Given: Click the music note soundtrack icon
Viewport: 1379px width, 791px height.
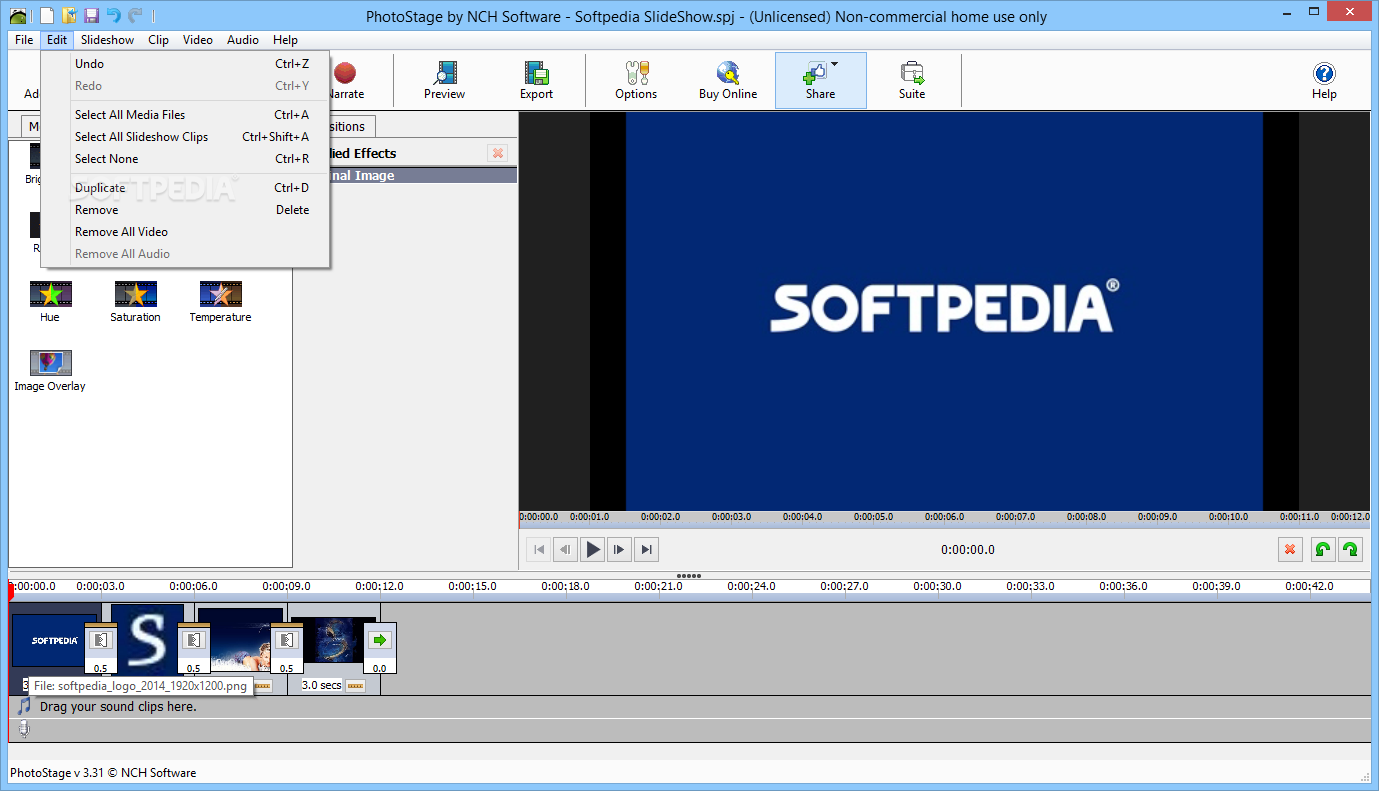Looking at the screenshot, I should click(x=24, y=706).
